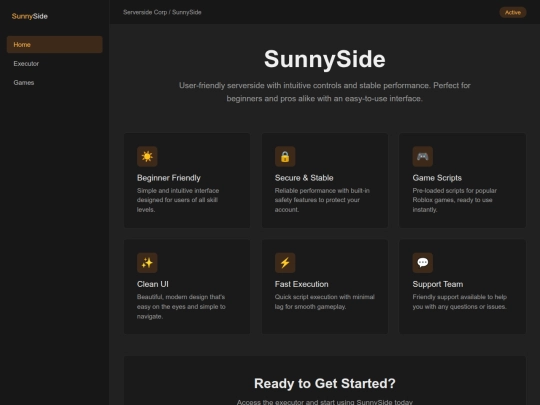Screen dimensions: 540x405
Task: Click the sparkles icon on Clean UI card
Action: 147,263
